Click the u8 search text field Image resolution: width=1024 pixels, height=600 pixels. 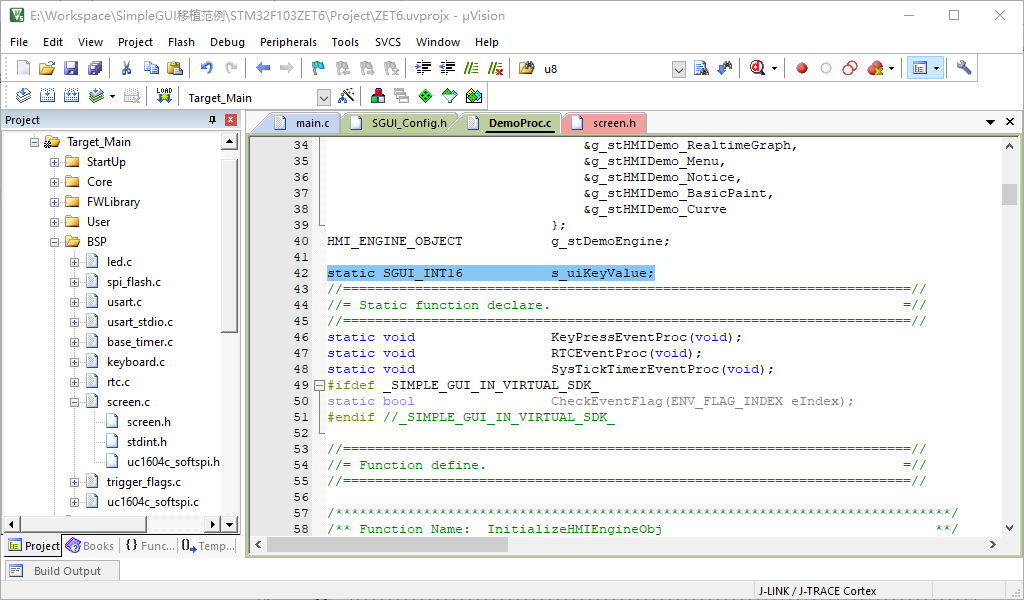pyautogui.click(x=606, y=69)
